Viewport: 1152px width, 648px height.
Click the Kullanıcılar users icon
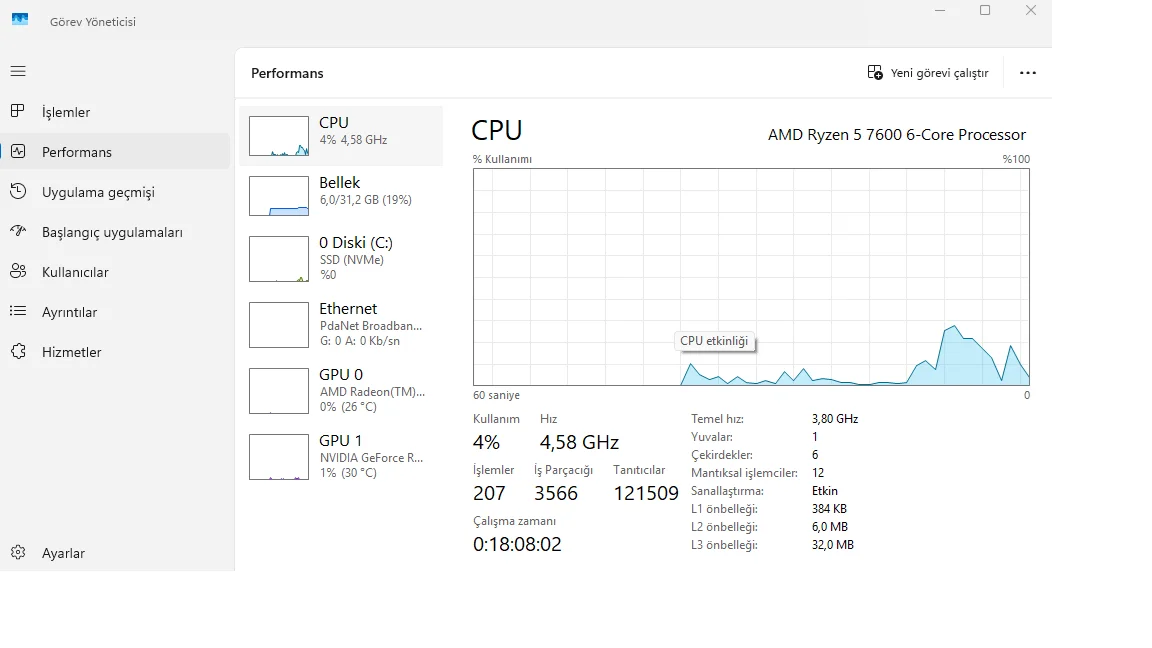[x=18, y=271]
